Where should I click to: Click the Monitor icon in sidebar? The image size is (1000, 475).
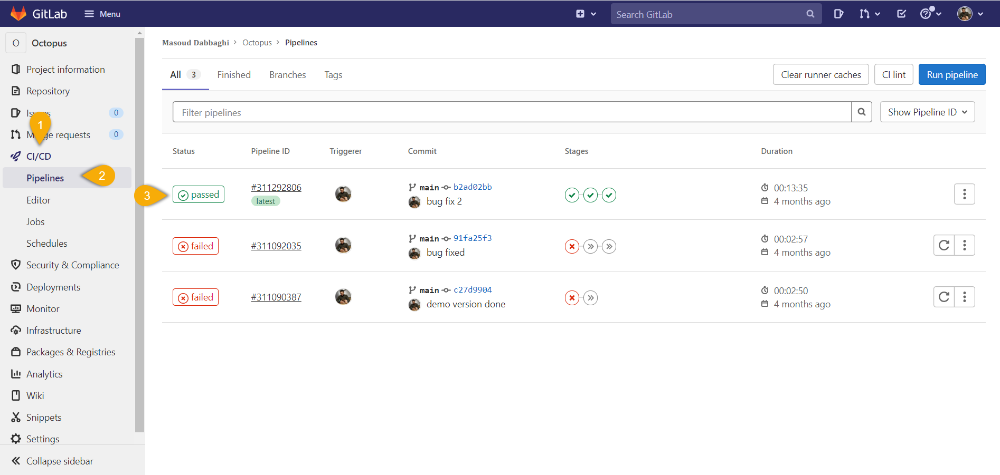pos(16,309)
